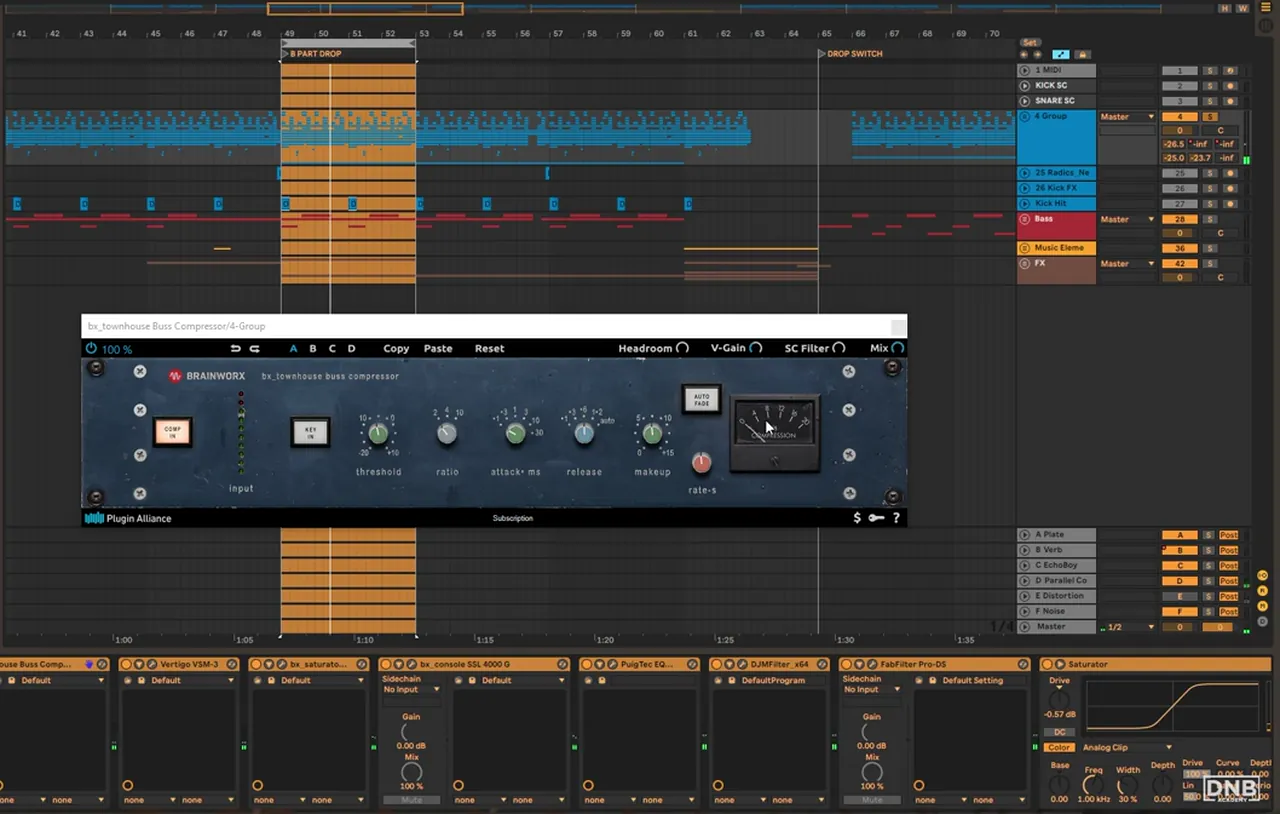This screenshot has height=814, width=1280.
Task: Unfold the Kick Hit track
Action: coord(1025,204)
